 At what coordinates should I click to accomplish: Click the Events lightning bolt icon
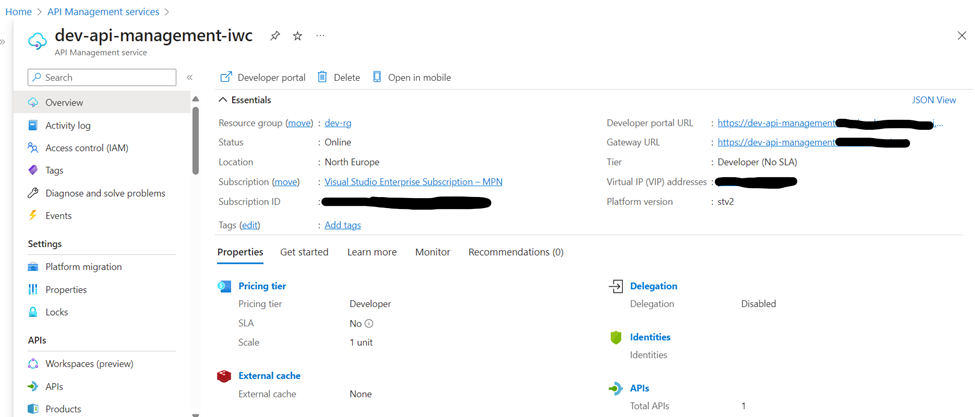pyautogui.click(x=34, y=216)
